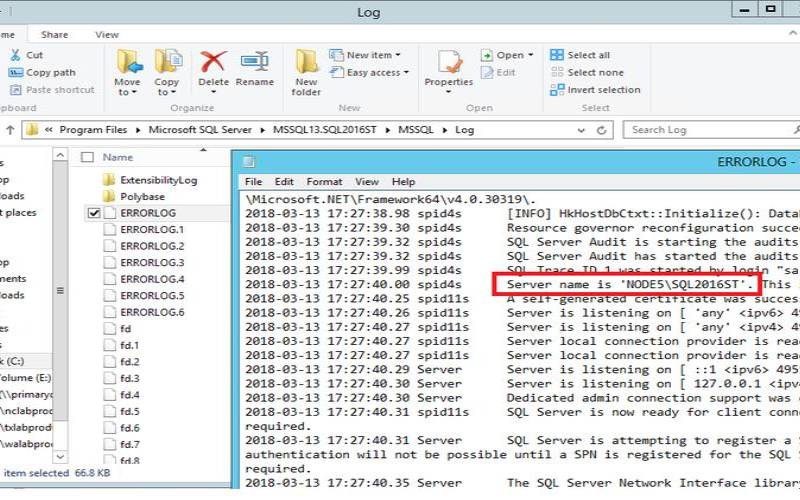Expand the Copy to dropdown
The image size is (800, 500).
click(167, 93)
